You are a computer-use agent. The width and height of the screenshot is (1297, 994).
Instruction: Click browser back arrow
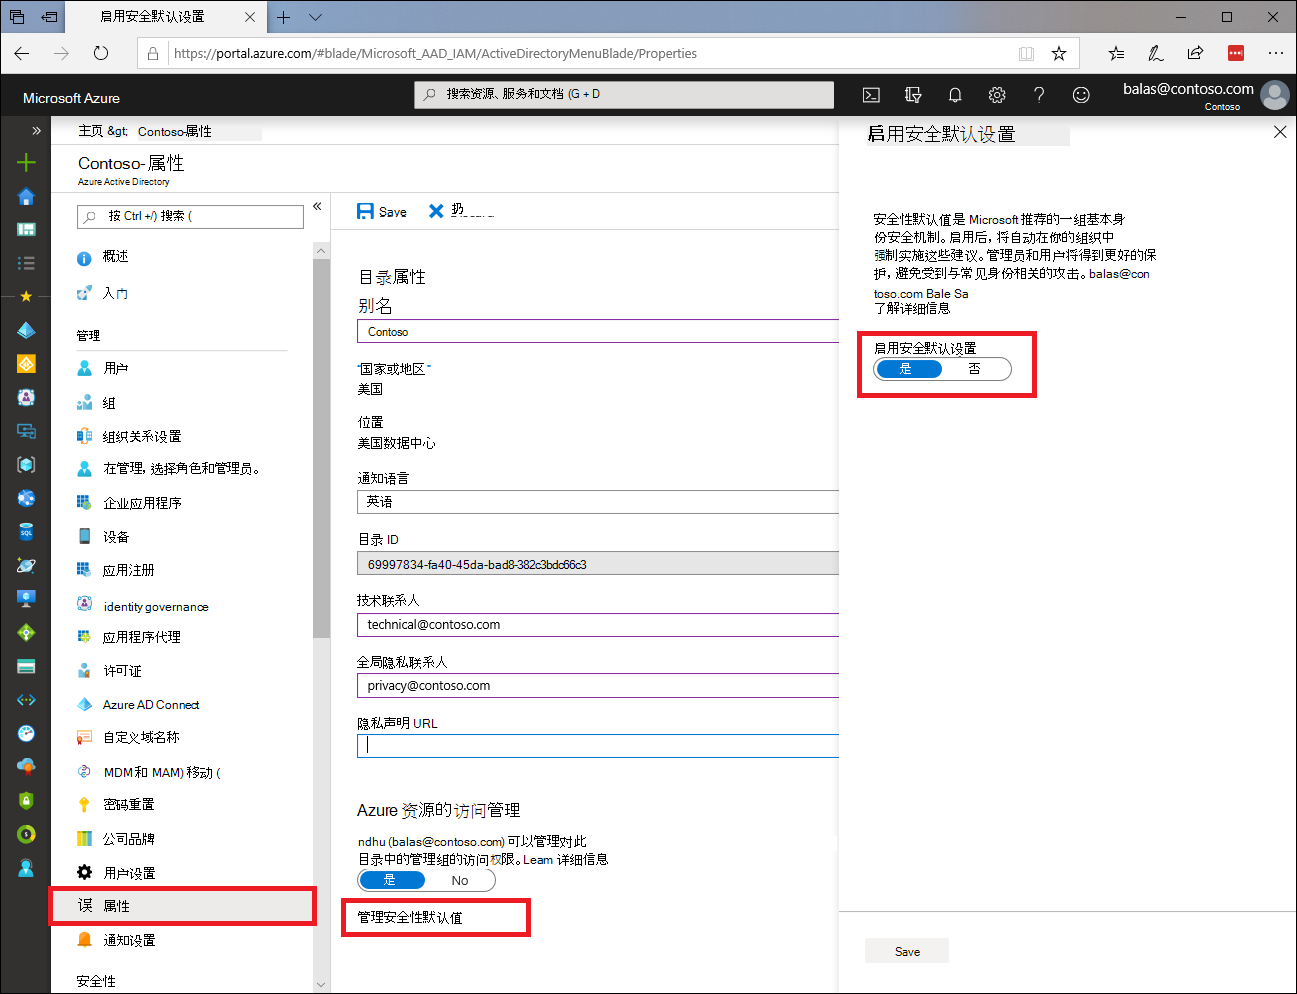click(x=22, y=53)
